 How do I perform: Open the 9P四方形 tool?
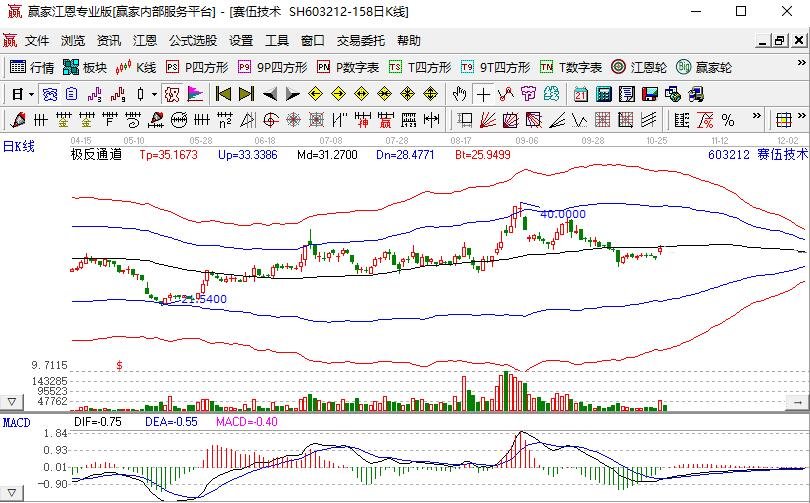[x=273, y=68]
